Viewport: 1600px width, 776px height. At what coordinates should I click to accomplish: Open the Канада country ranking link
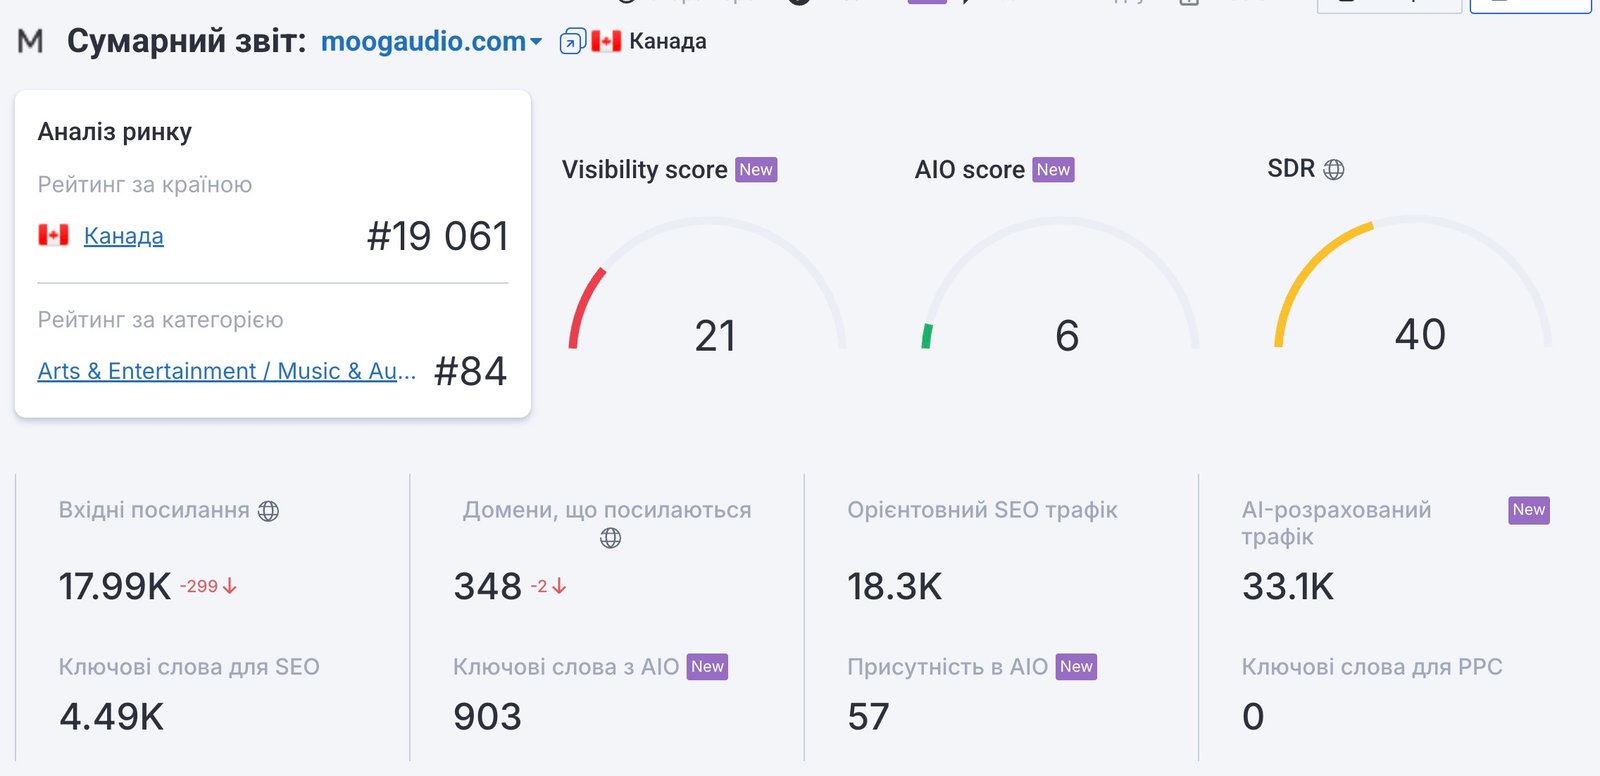(124, 236)
